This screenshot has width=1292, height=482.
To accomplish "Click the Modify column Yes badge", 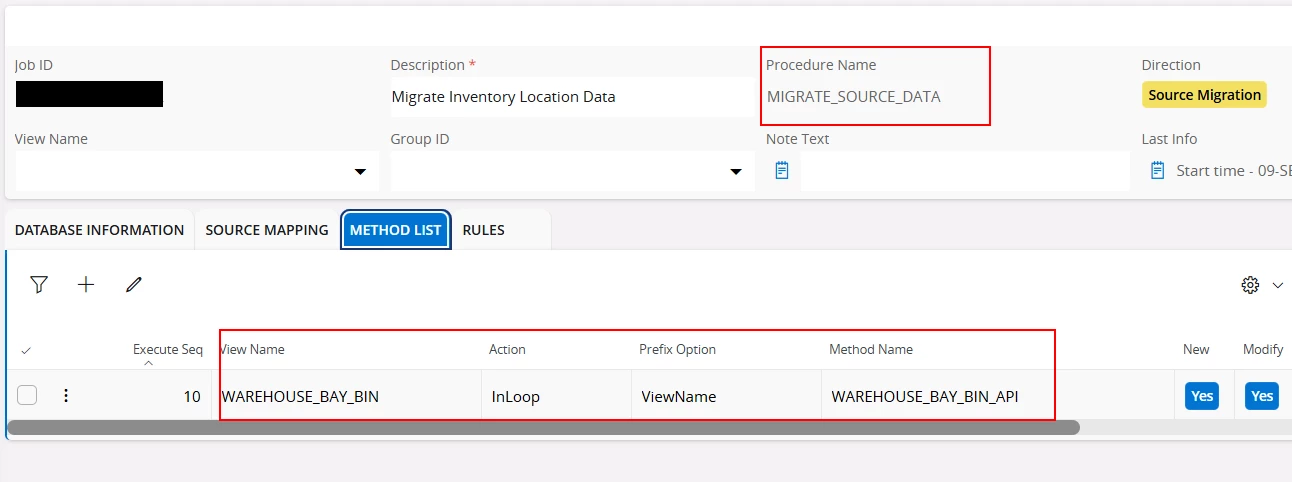I will [1262, 396].
